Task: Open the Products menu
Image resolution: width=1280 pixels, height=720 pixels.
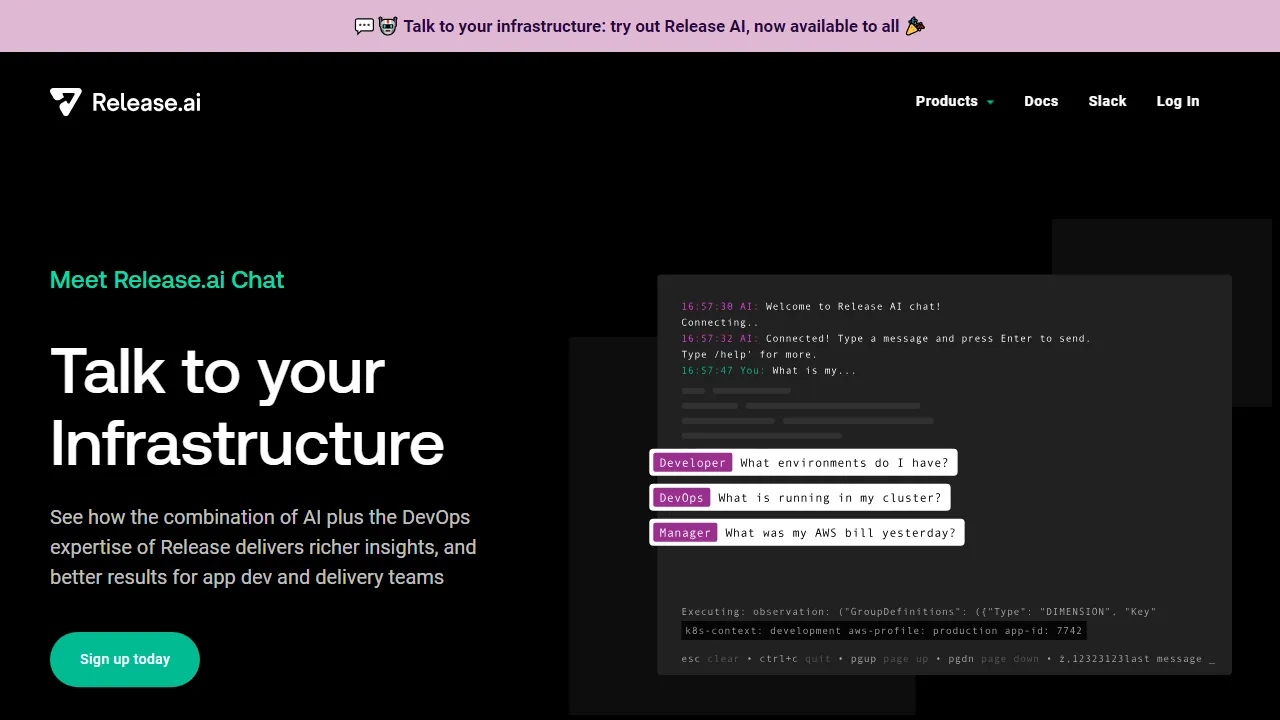Action: [x=955, y=101]
